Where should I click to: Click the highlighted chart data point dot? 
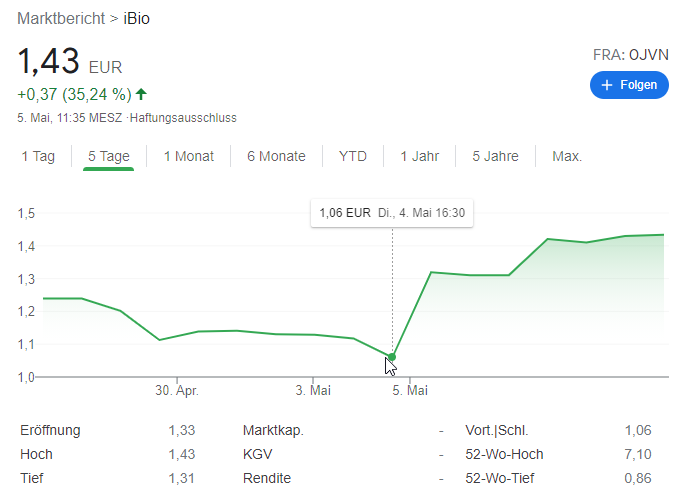coord(392,357)
